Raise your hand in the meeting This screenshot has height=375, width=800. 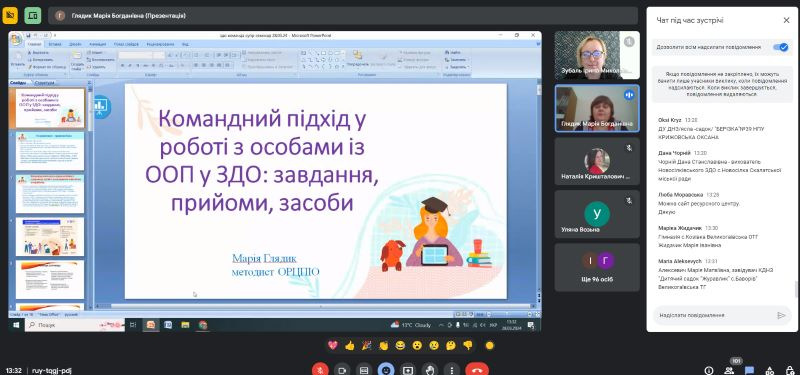pos(430,370)
